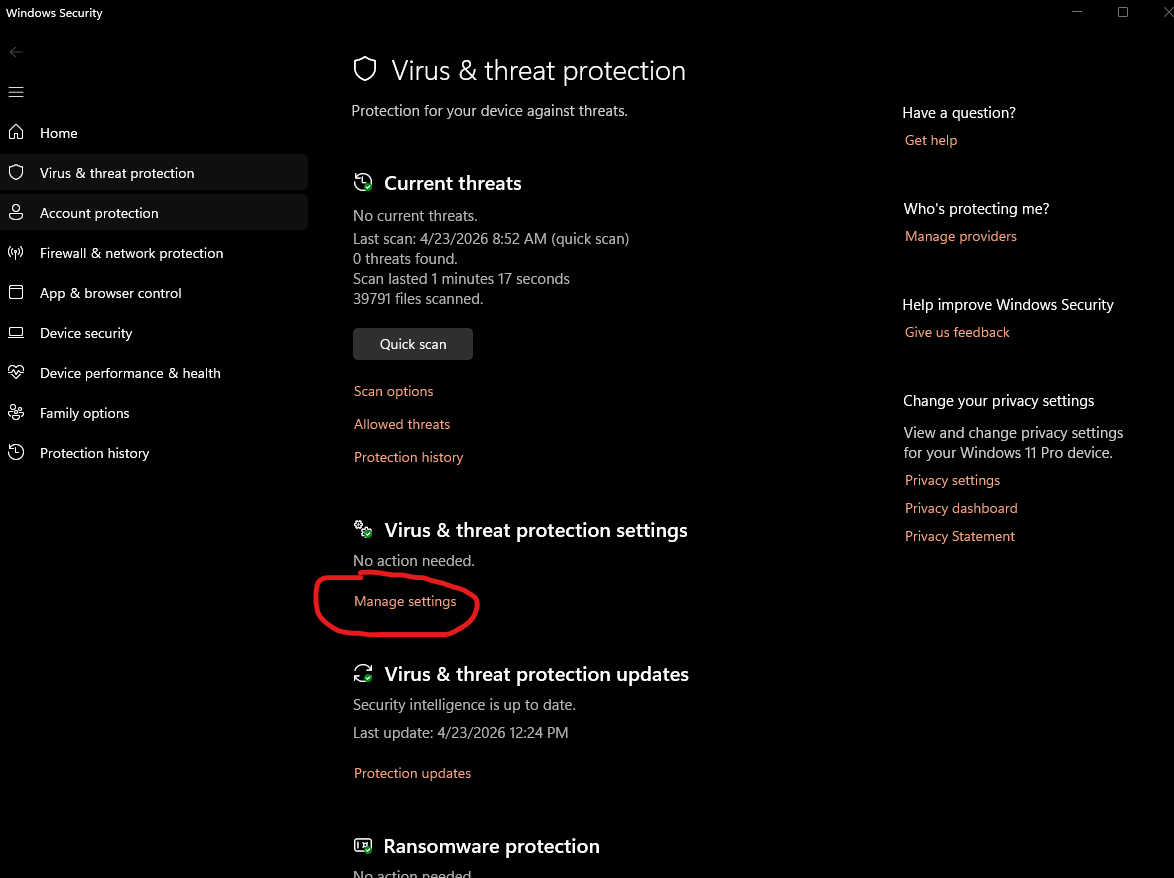Viewport: 1174px width, 878px height.
Task: Open the Privacy dashboard link
Action: point(961,508)
